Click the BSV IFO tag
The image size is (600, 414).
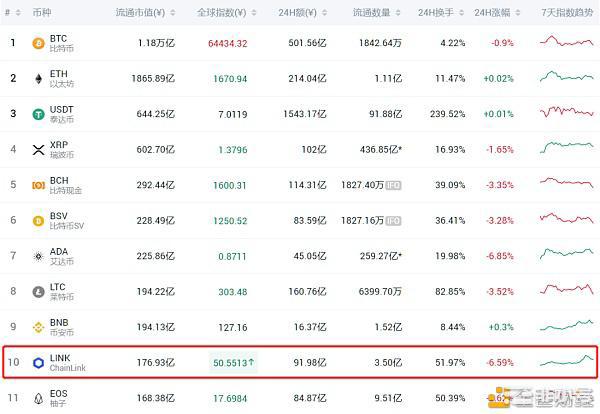click(x=393, y=221)
